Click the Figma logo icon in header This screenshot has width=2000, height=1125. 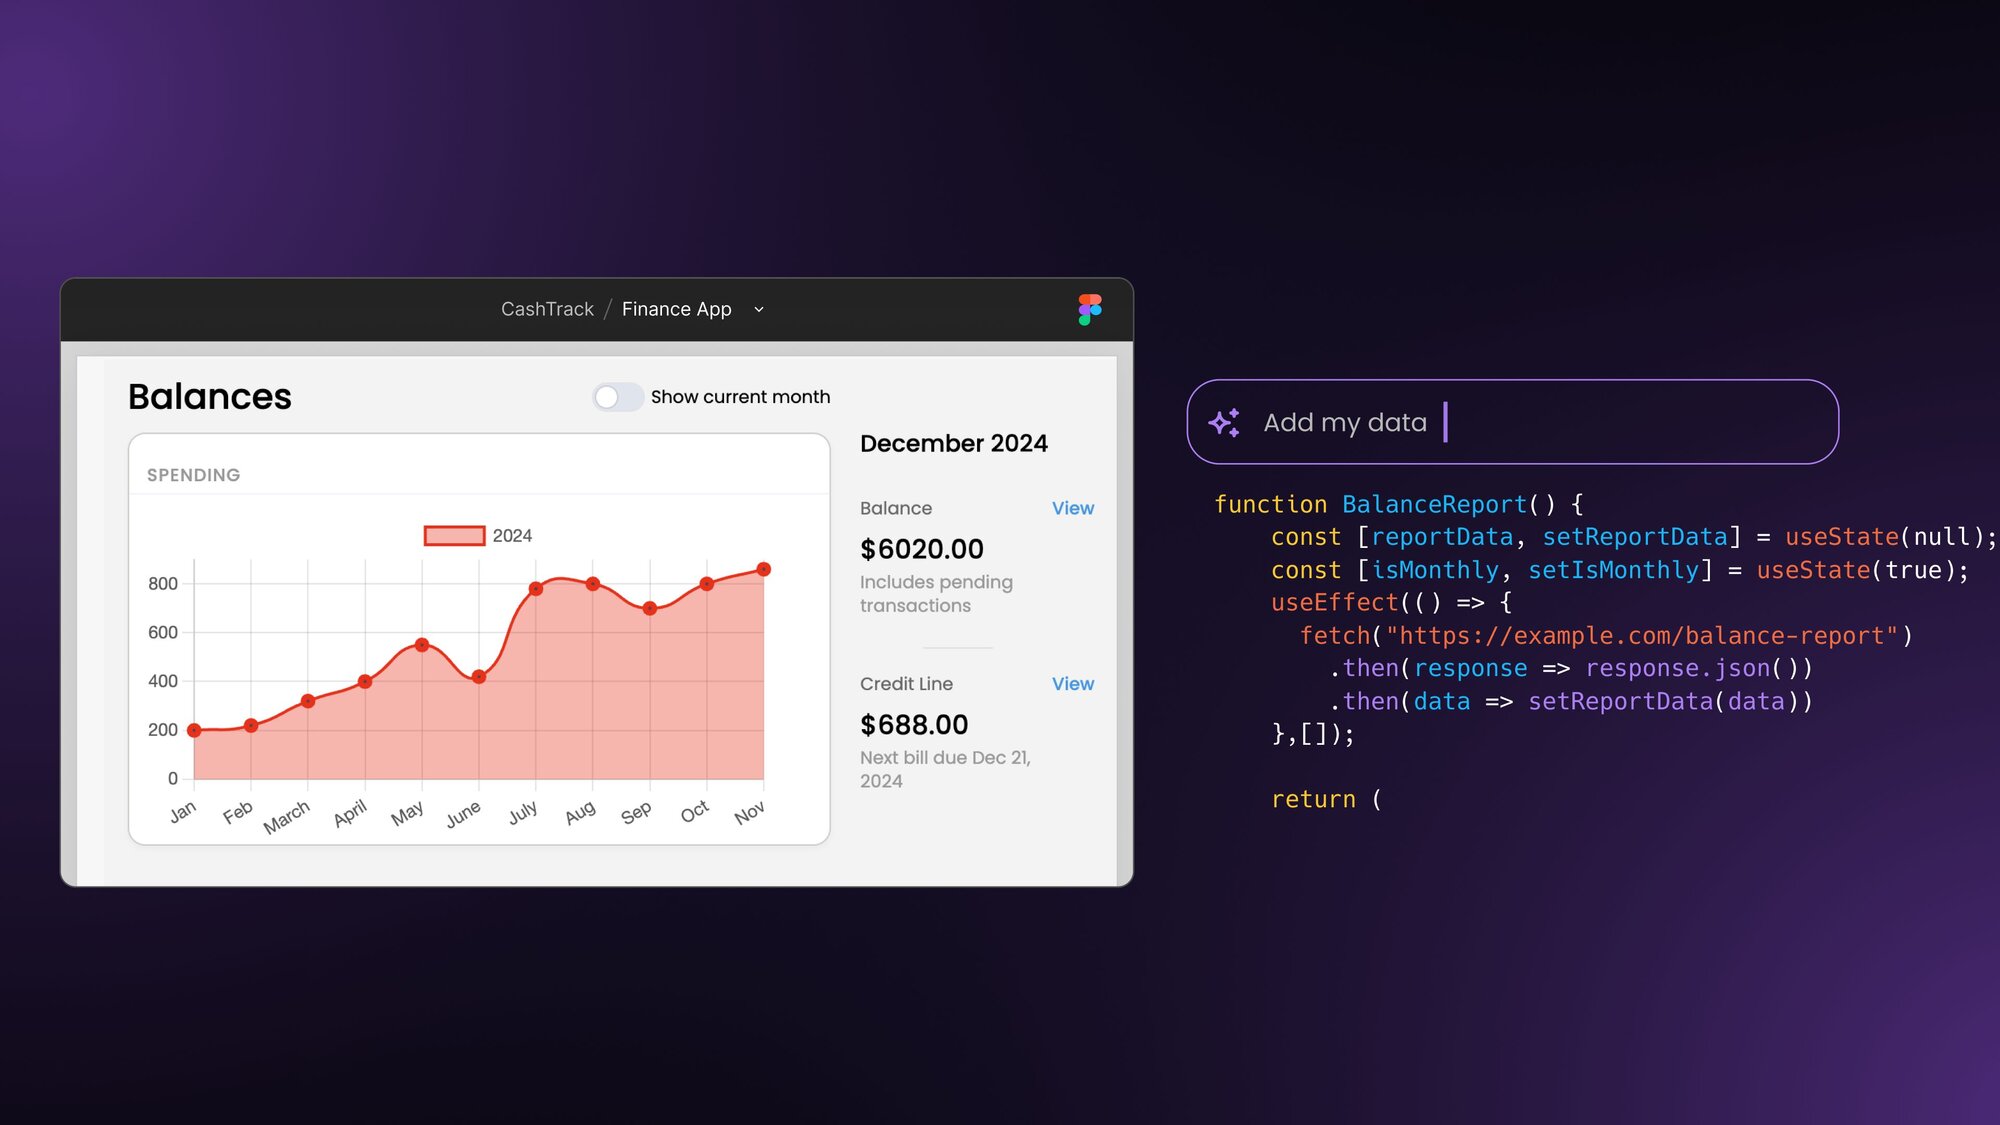tap(1090, 309)
